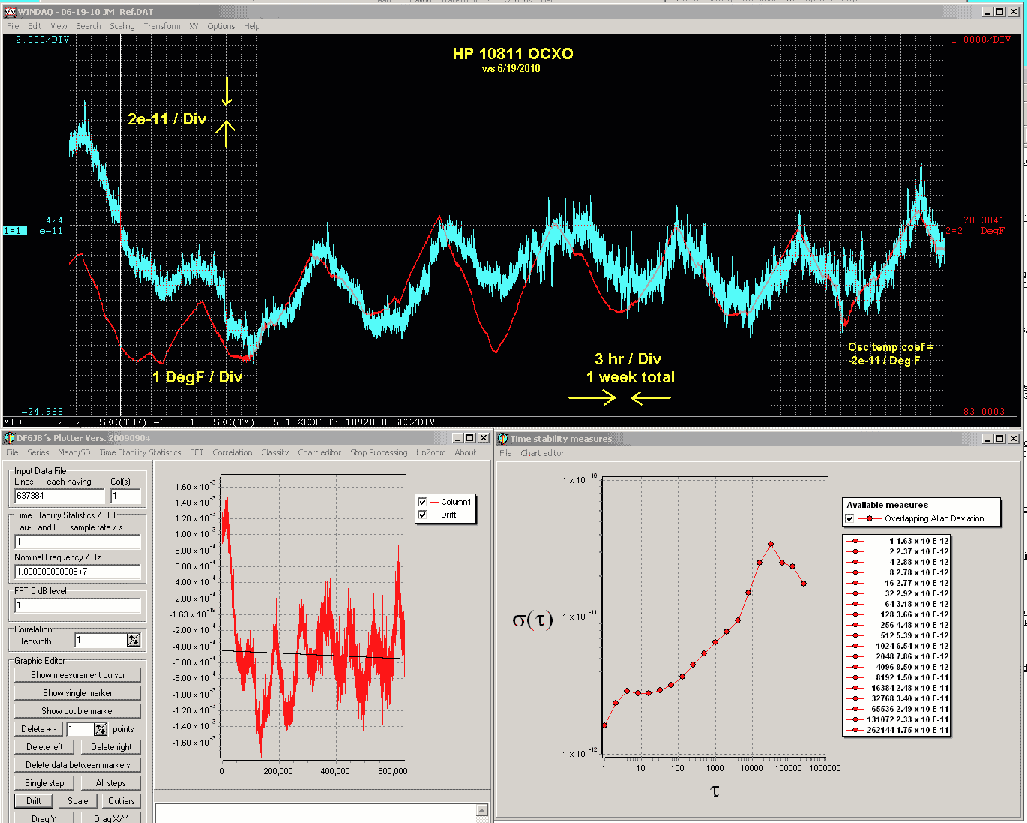The height and width of the screenshot is (823, 1027).
Task: Click the Scale button in Graphic Editor
Action: [77, 801]
